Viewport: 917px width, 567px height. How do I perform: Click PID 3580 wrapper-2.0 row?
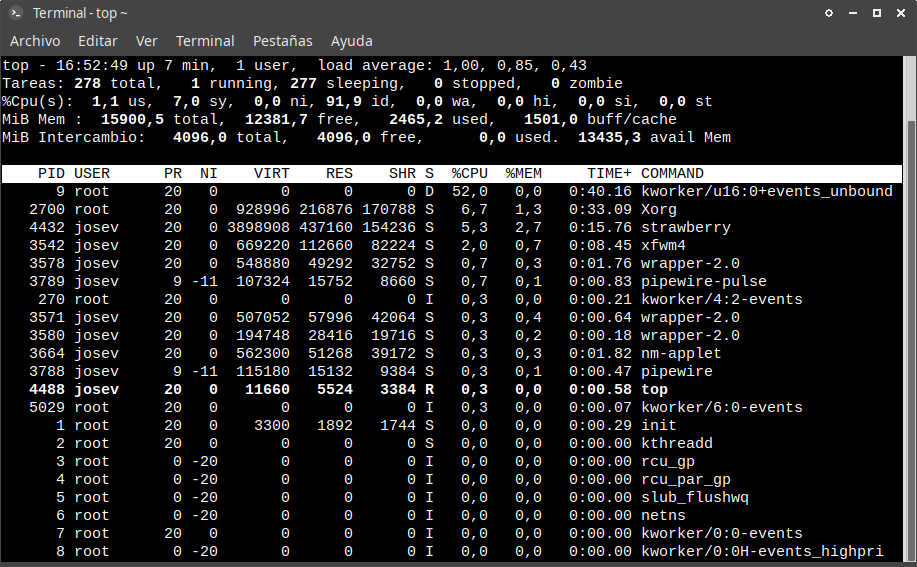click(x=451, y=336)
